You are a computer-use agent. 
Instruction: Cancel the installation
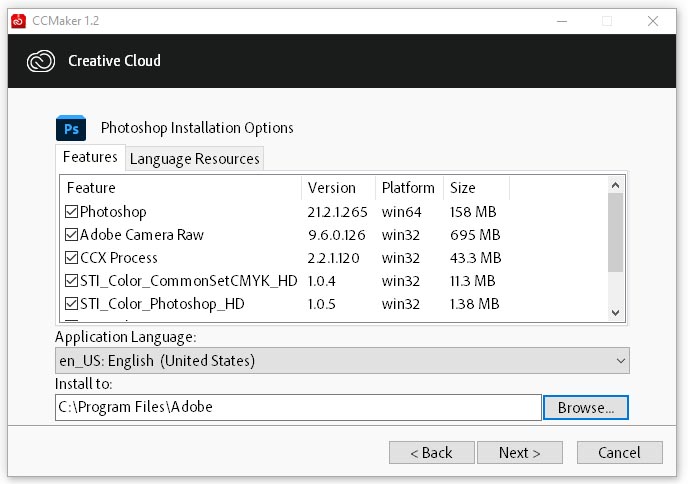click(620, 452)
